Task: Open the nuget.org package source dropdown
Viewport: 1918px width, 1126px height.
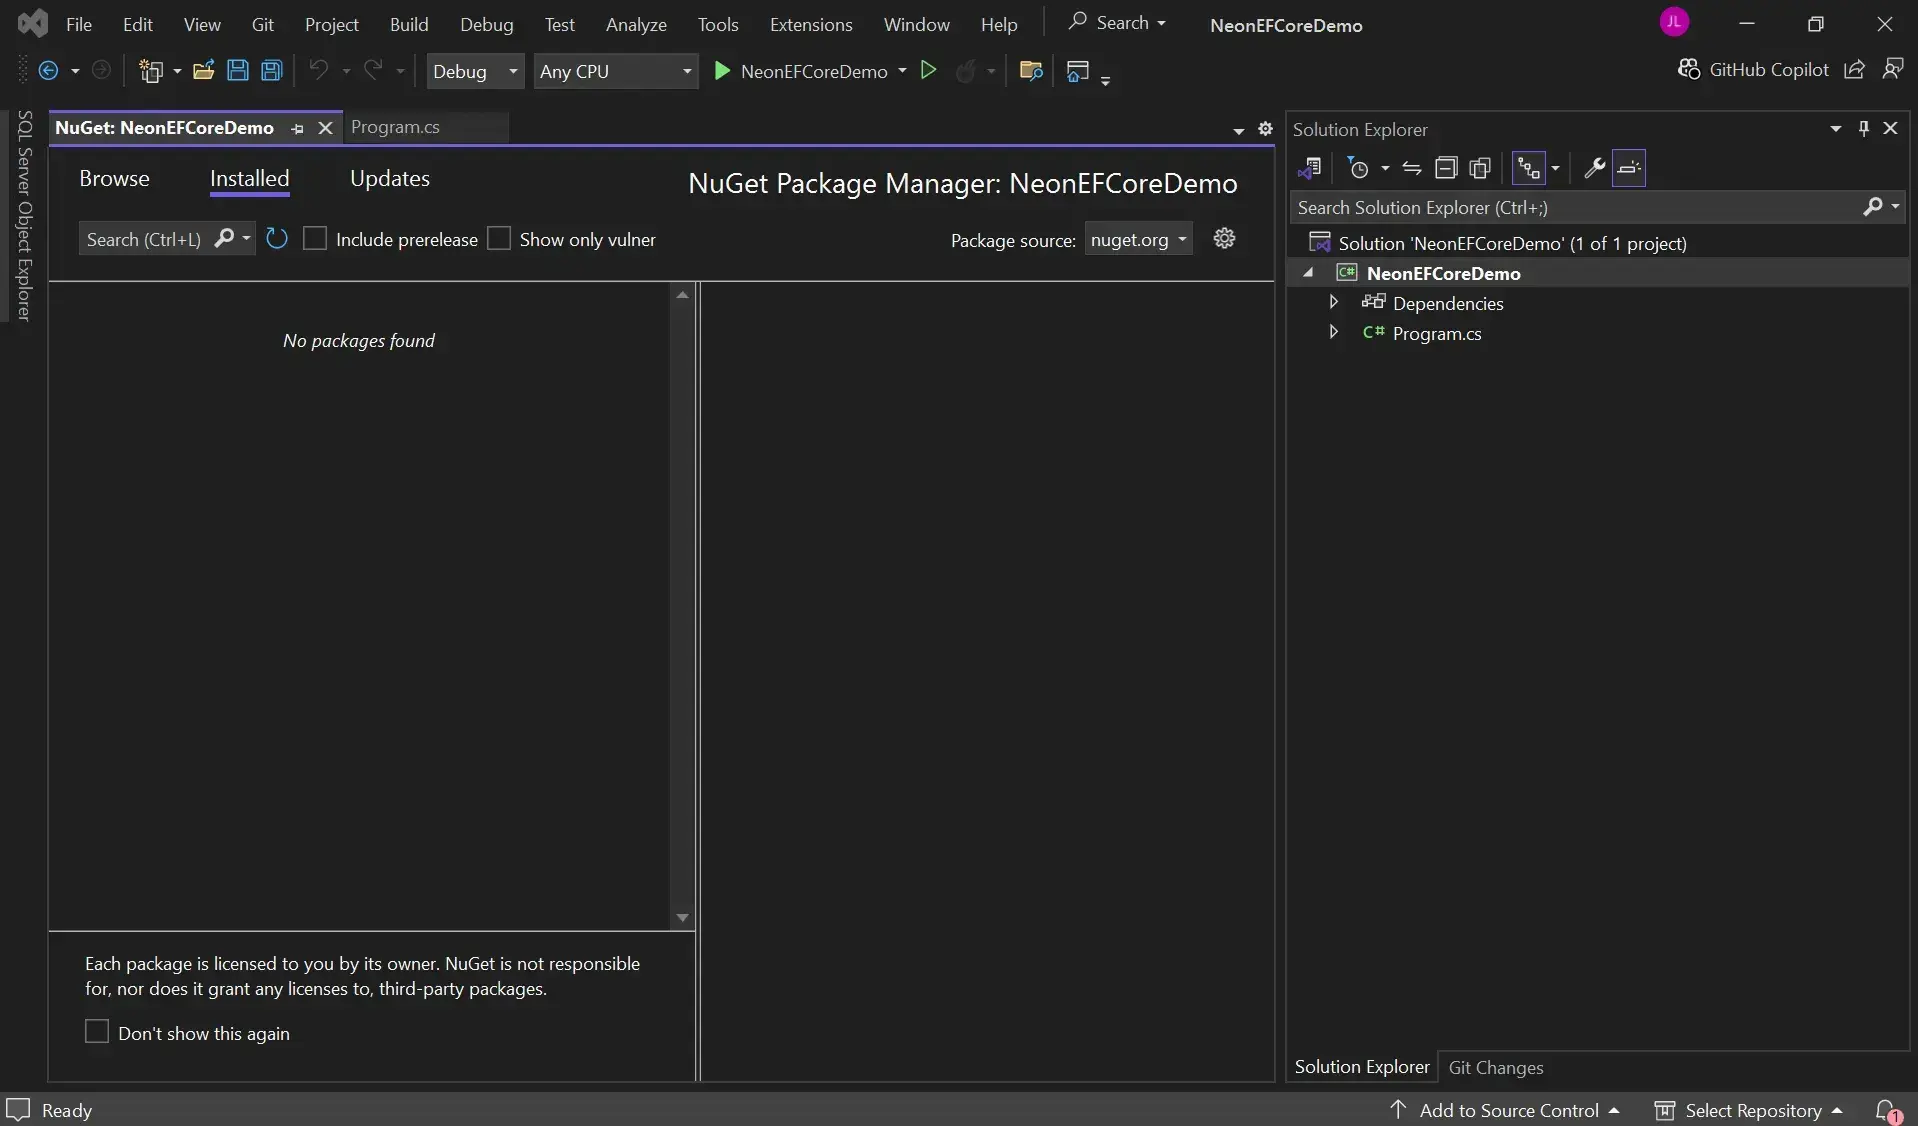Action: [x=1139, y=239]
